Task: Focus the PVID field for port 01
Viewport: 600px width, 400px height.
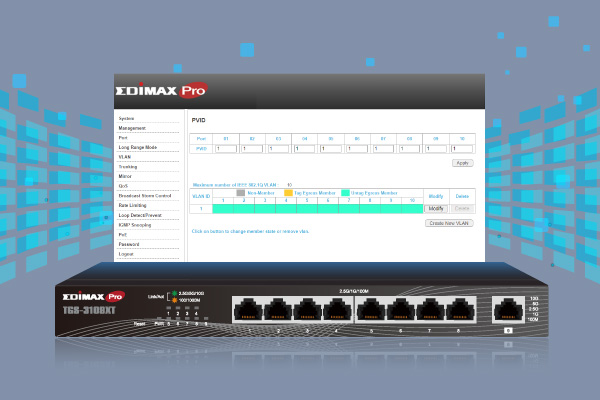Action: [226, 149]
